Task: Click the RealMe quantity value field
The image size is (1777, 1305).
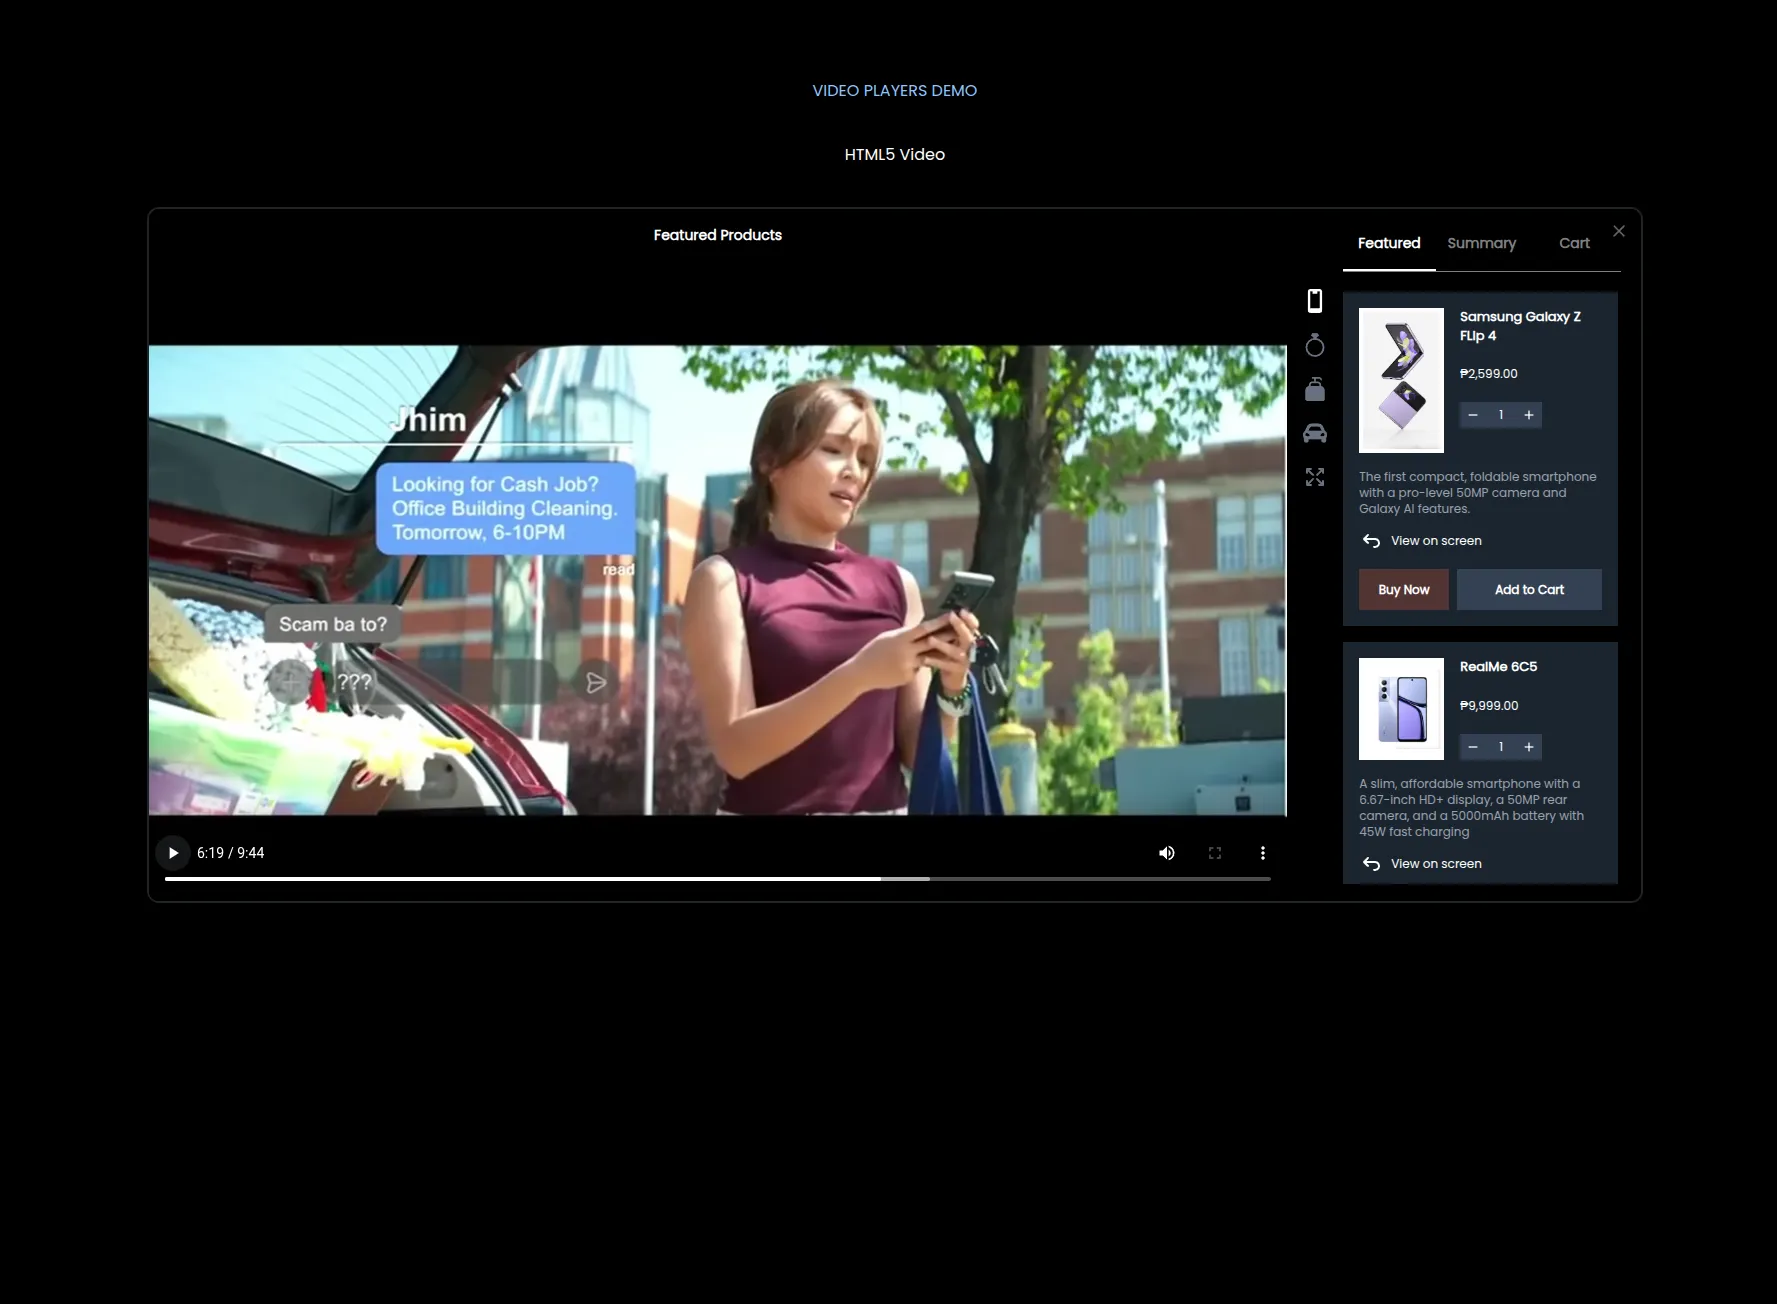Action: [1501, 747]
